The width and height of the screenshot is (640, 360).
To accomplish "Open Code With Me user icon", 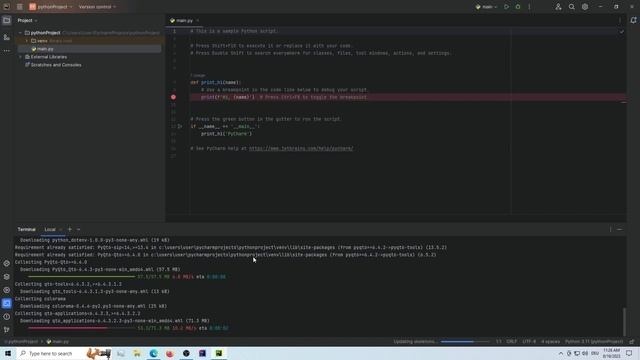I will coord(558,7).
